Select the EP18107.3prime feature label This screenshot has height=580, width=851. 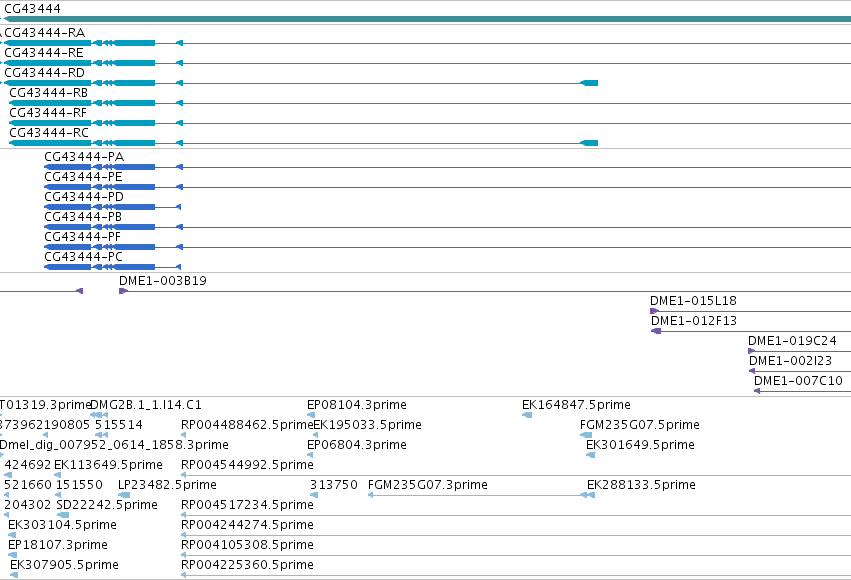58,546
